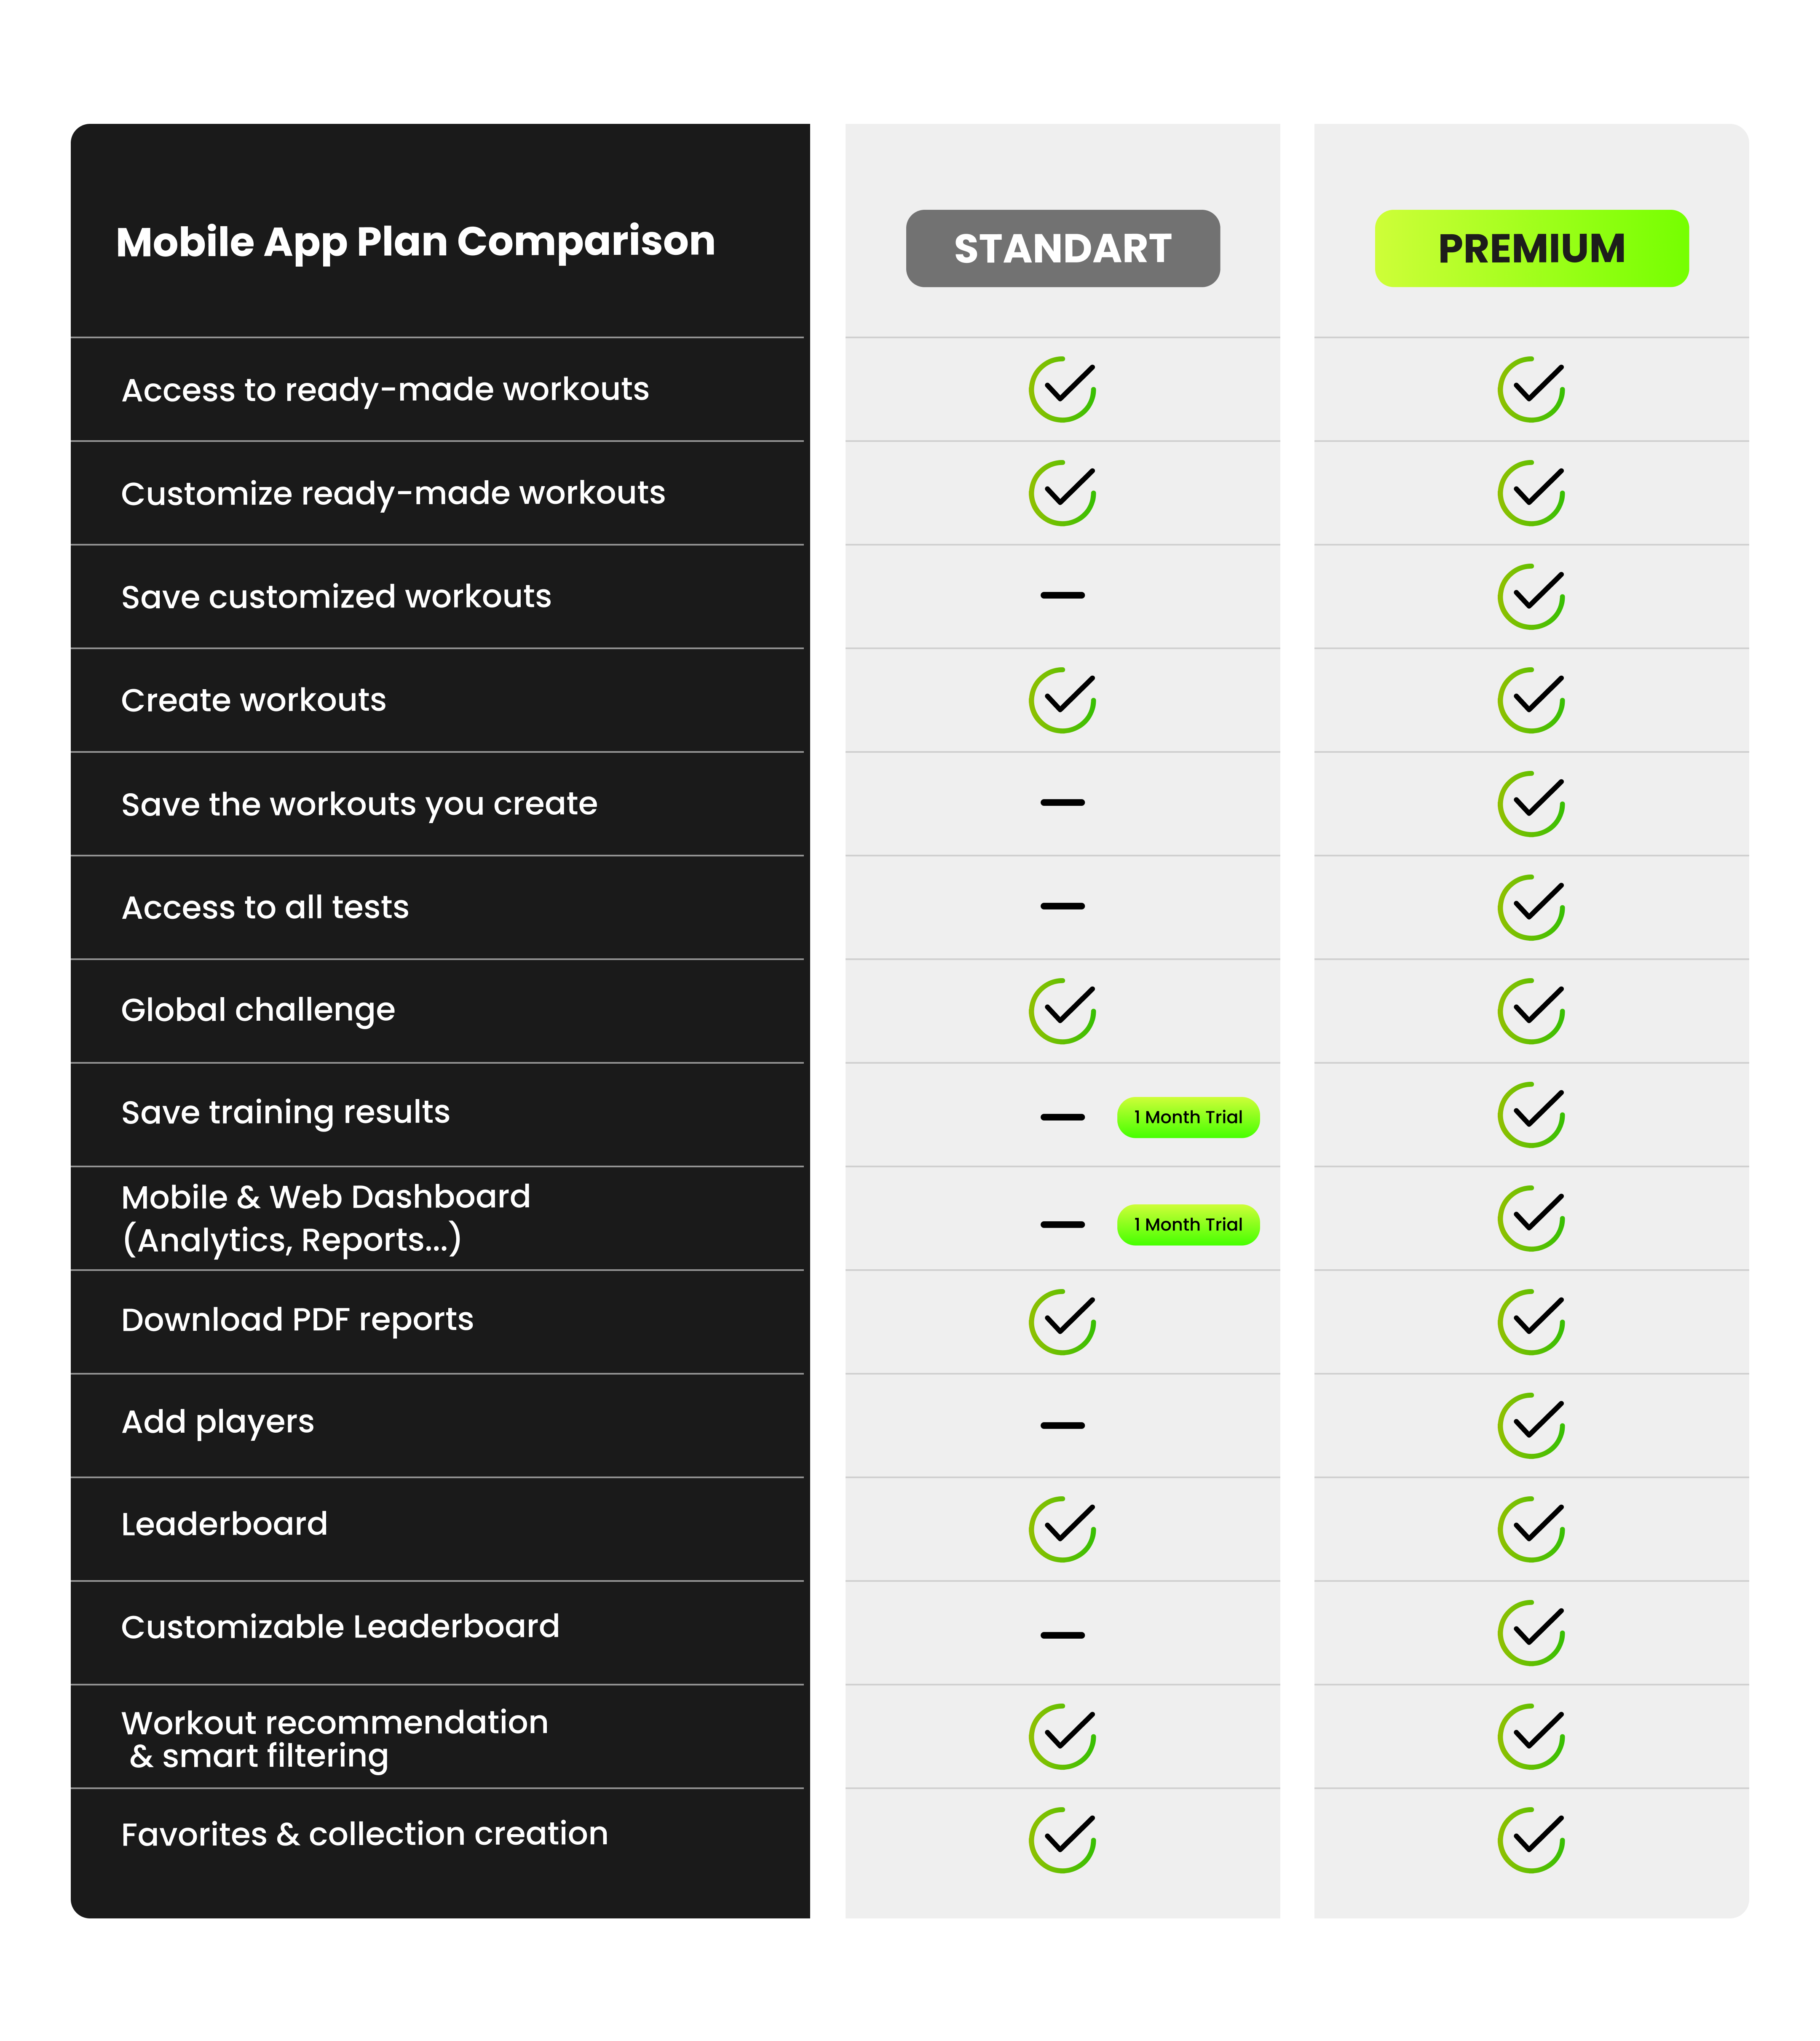
Task: Click Premium checkmark for Customizable Leaderboard
Action: tap(1531, 1632)
